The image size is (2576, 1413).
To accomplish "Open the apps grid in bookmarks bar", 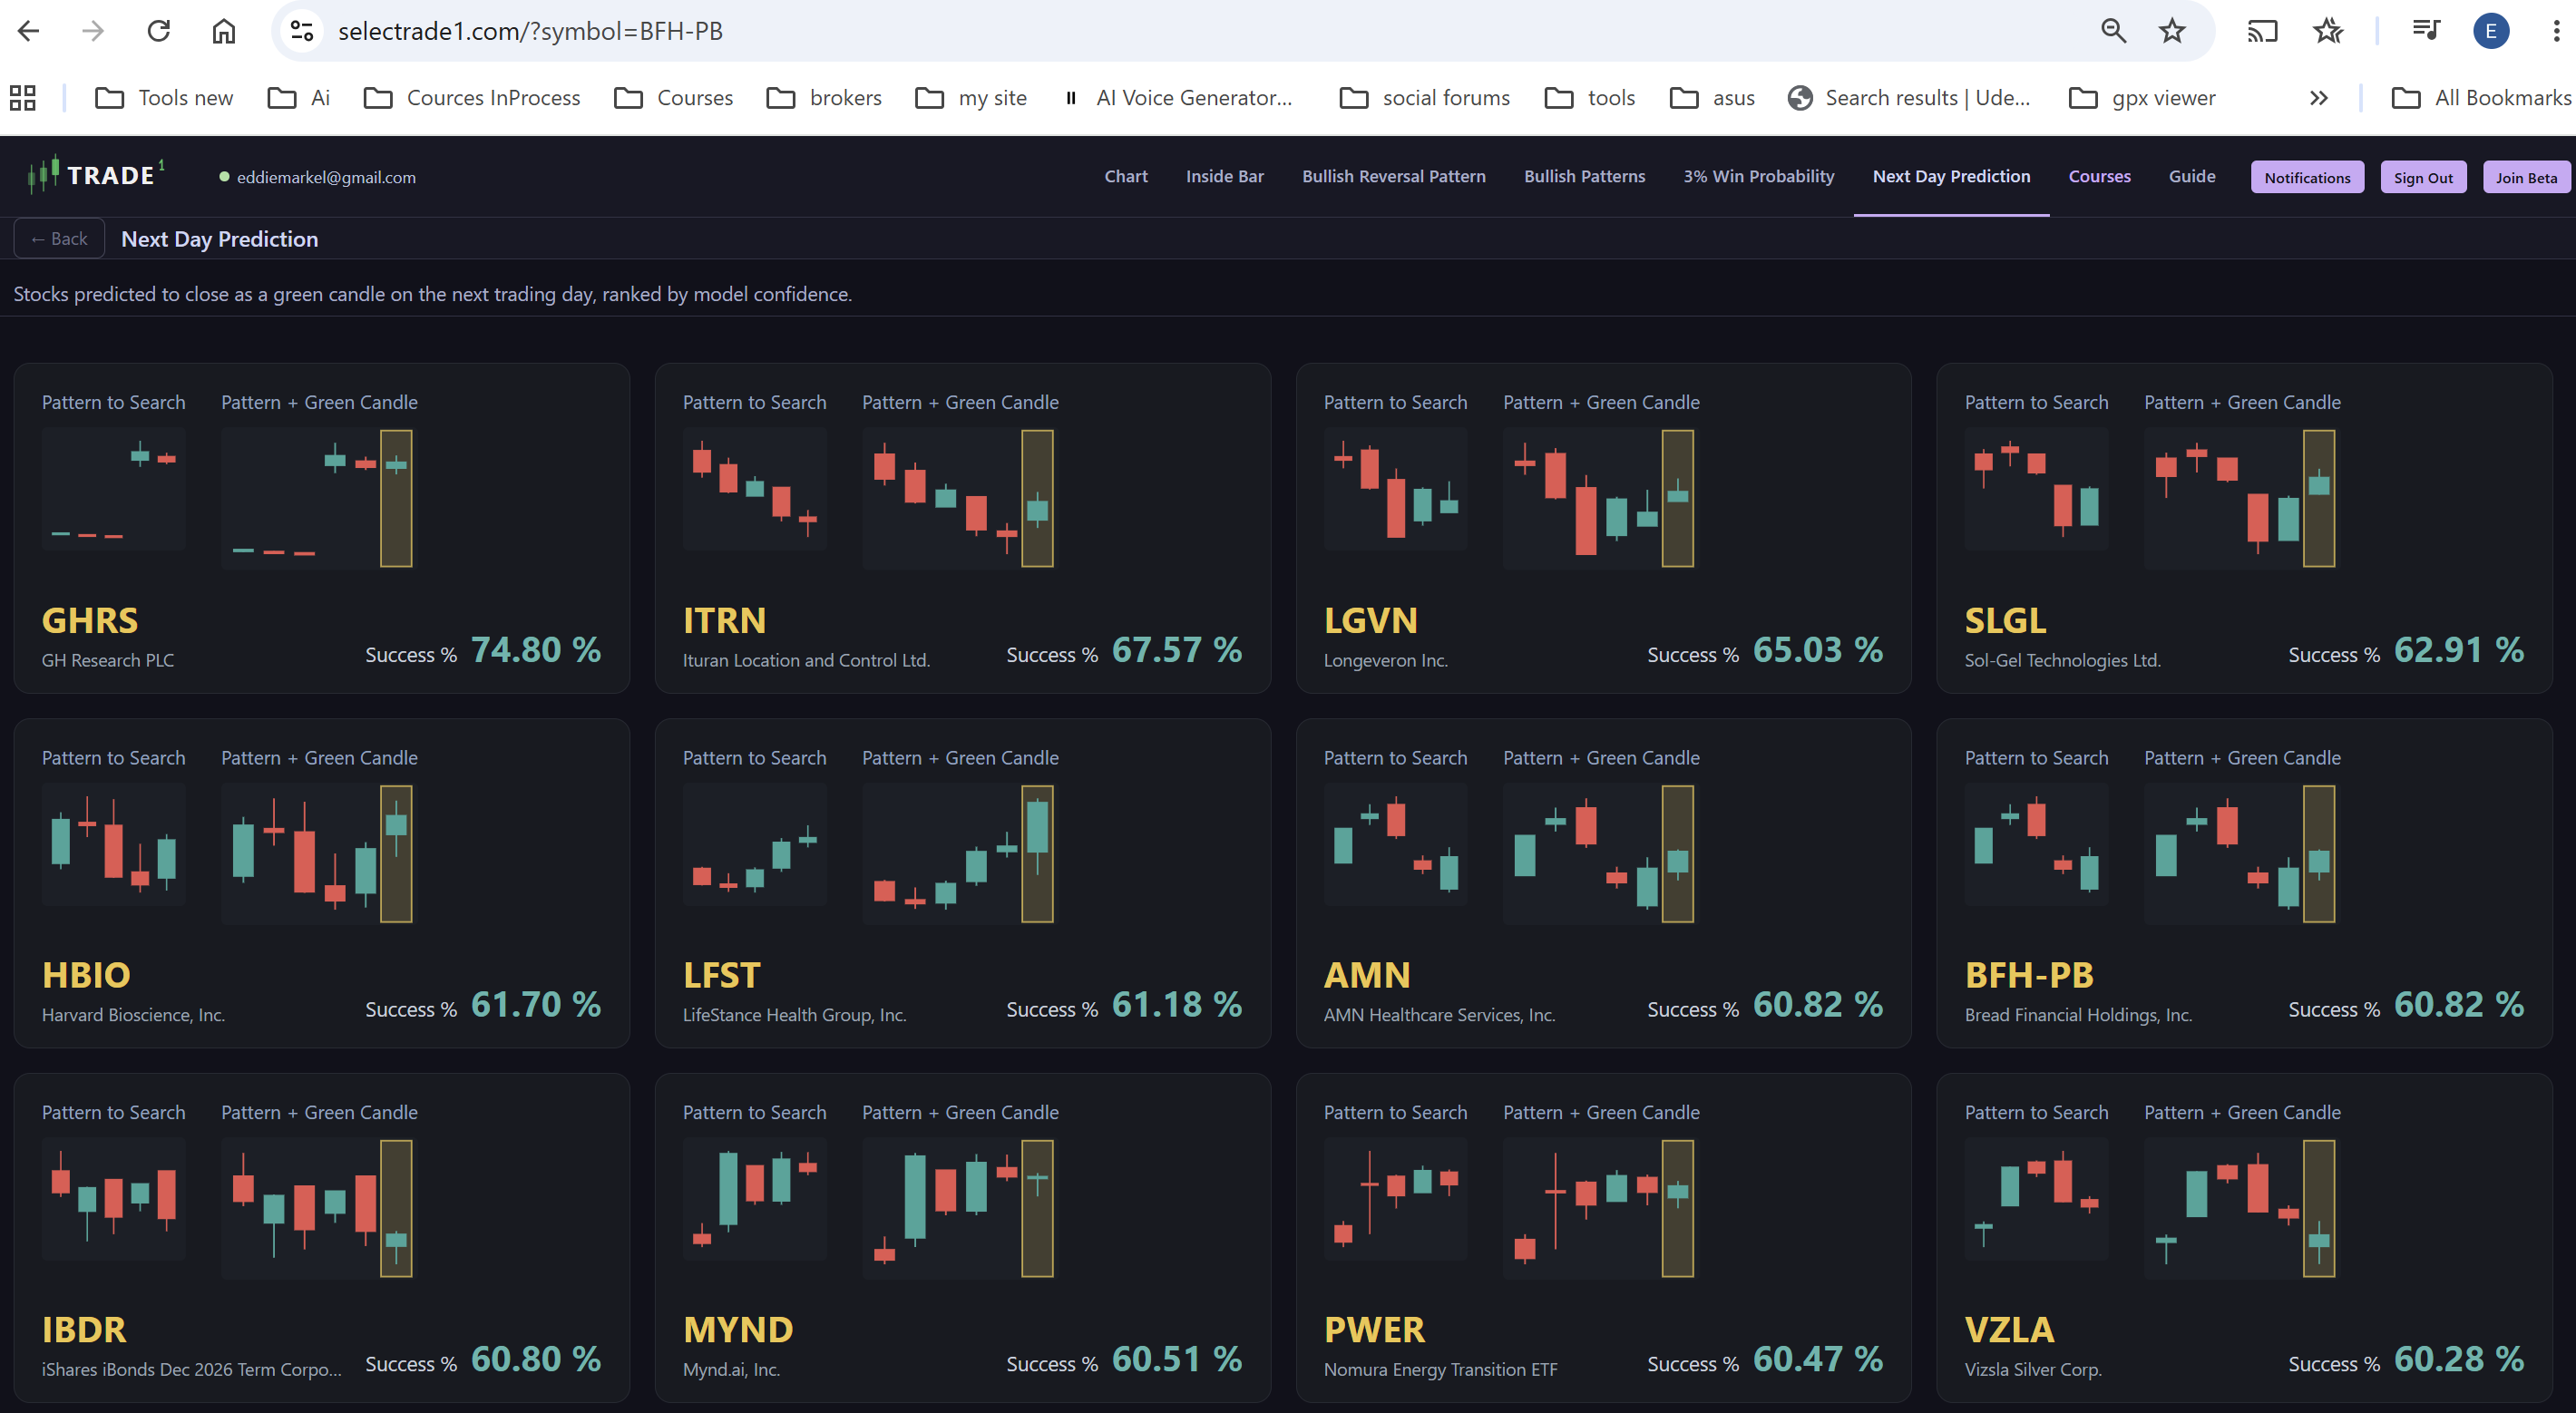I will coord(23,98).
